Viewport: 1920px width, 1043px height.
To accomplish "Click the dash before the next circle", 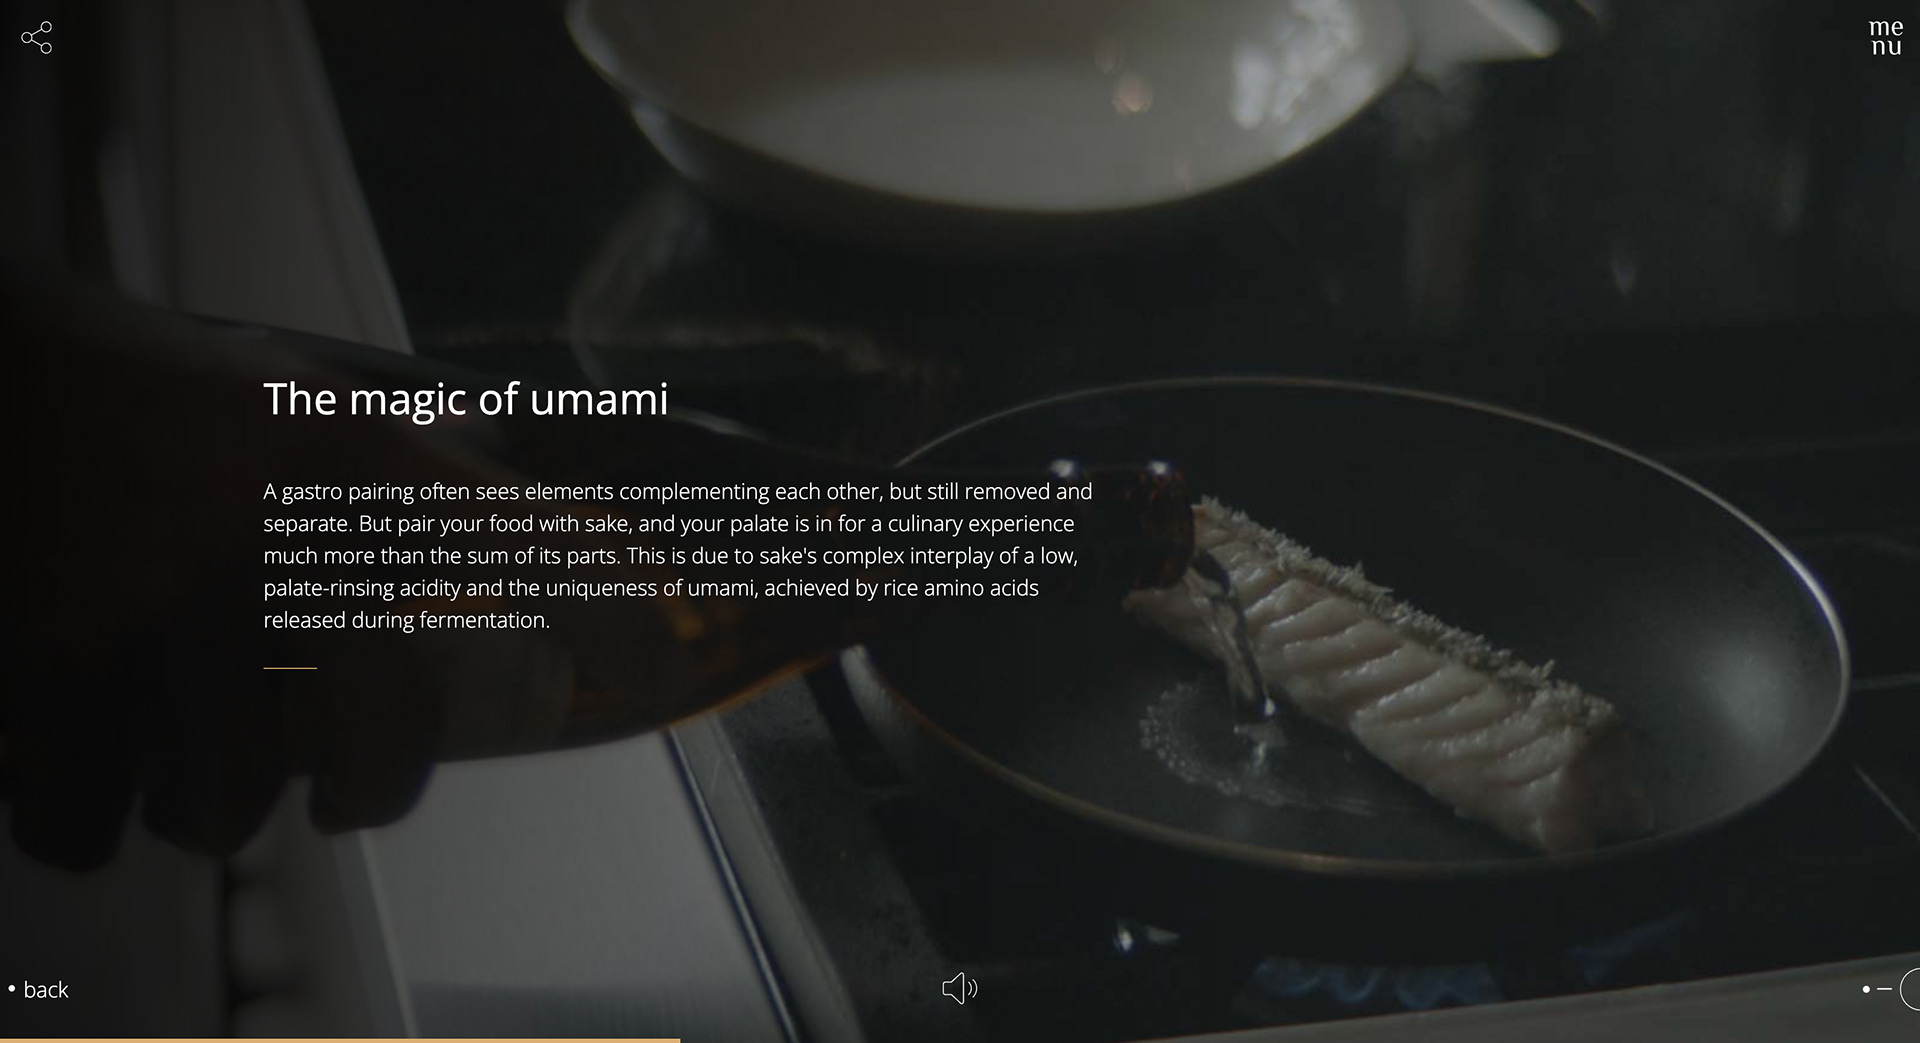I will (1885, 989).
